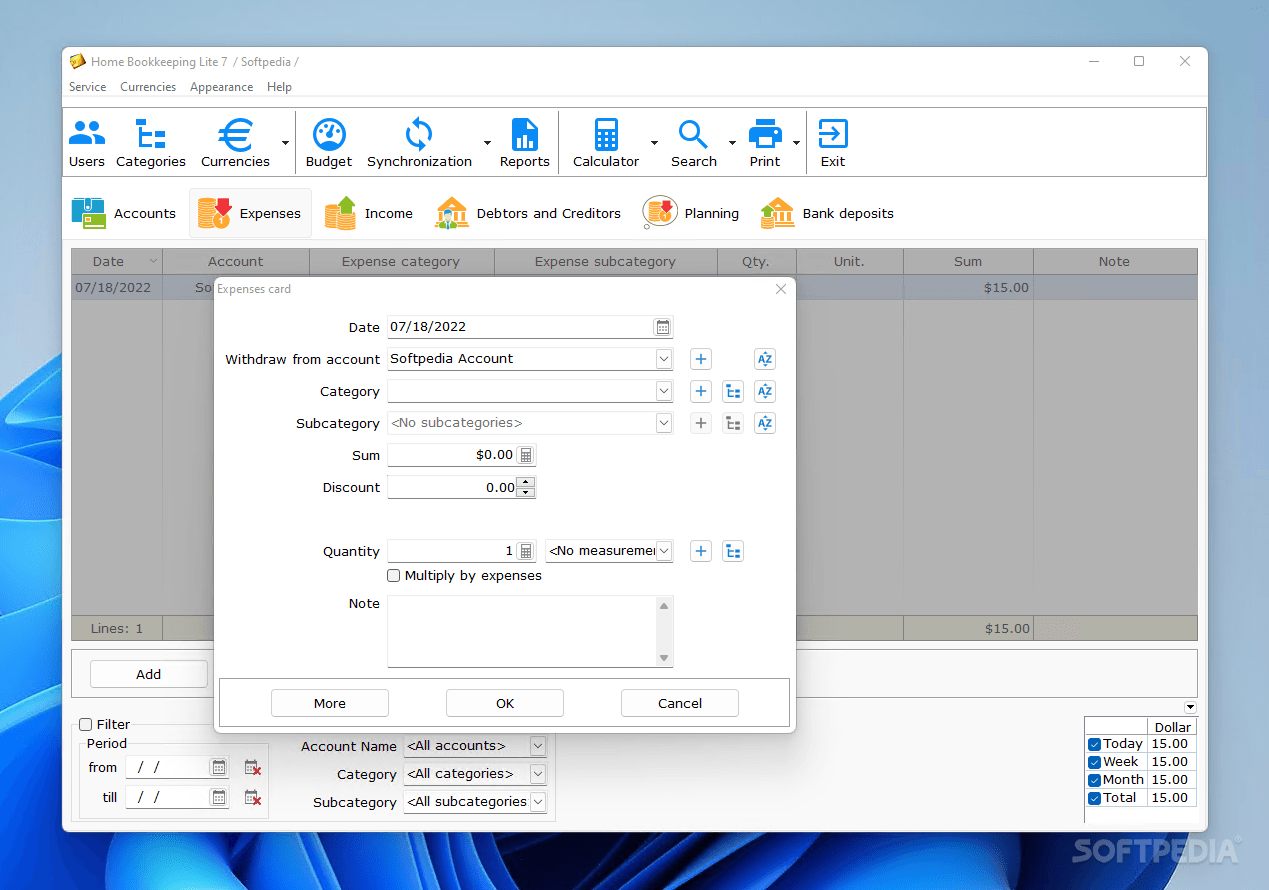Sort accounts alphabetically with A-Z icon
This screenshot has height=890, width=1269.
coord(765,359)
